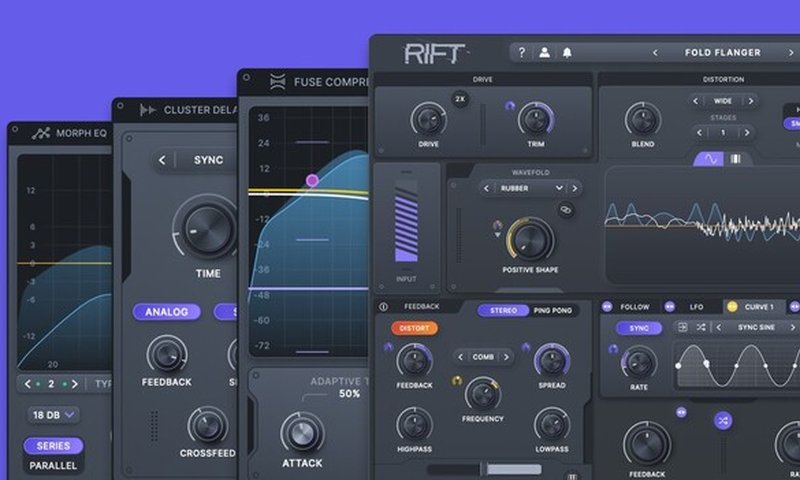Click the randomize icon beside Sync Sine
The height and width of the screenshot is (480, 800).
click(700, 328)
